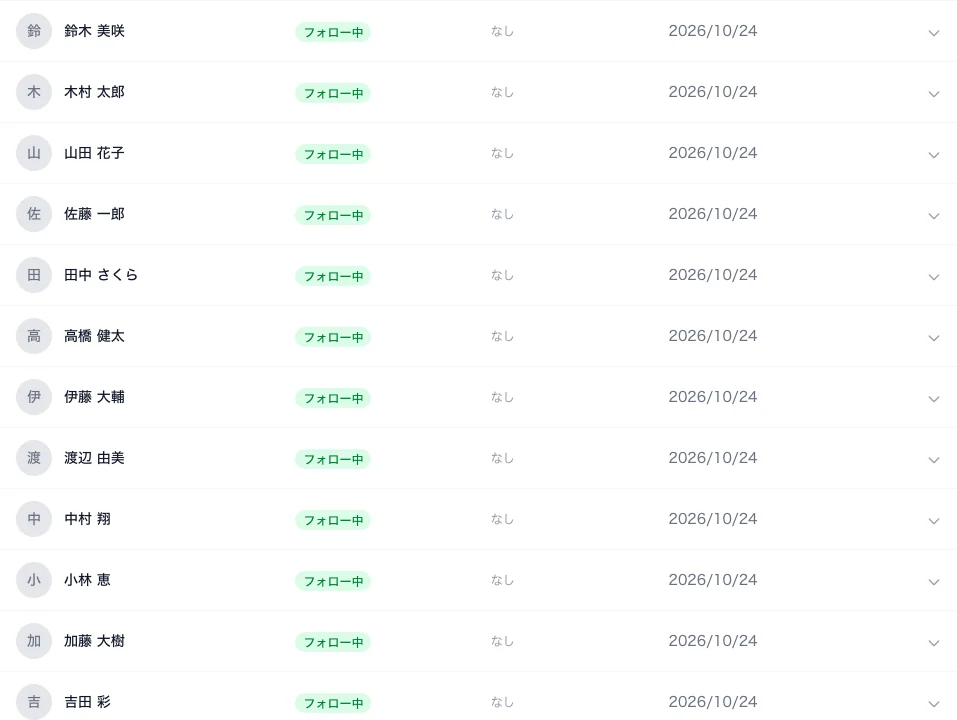This screenshot has width=957, height=720.
Task: Open the 中村 翔 name link
Action: pos(87,519)
